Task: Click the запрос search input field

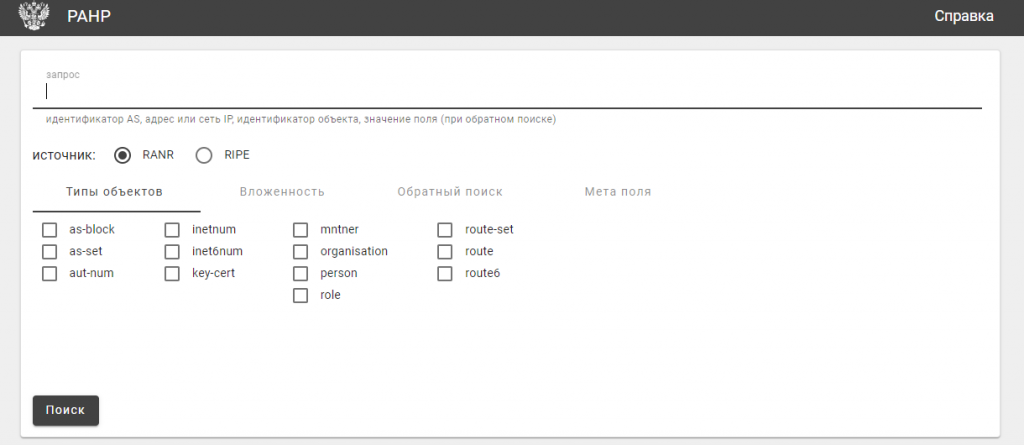Action: [x=506, y=92]
